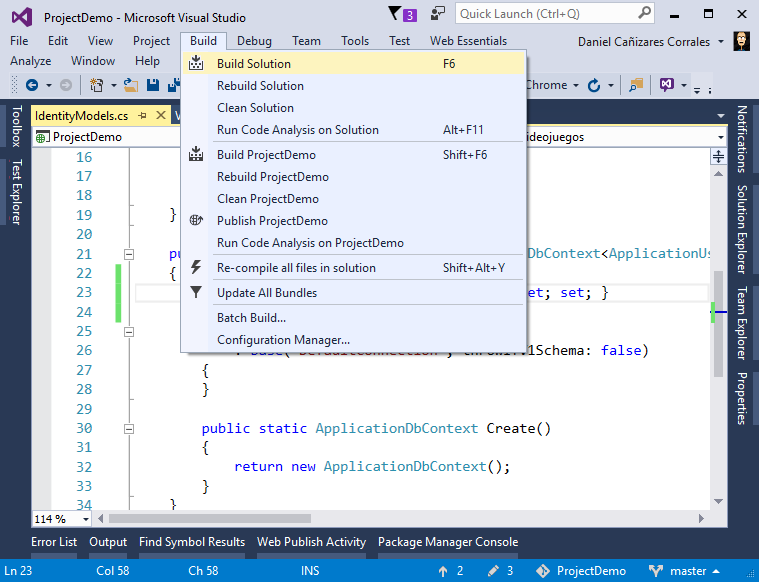Open the Package Manager Console tab
Viewport: 759px width, 582px height.
[x=448, y=542]
